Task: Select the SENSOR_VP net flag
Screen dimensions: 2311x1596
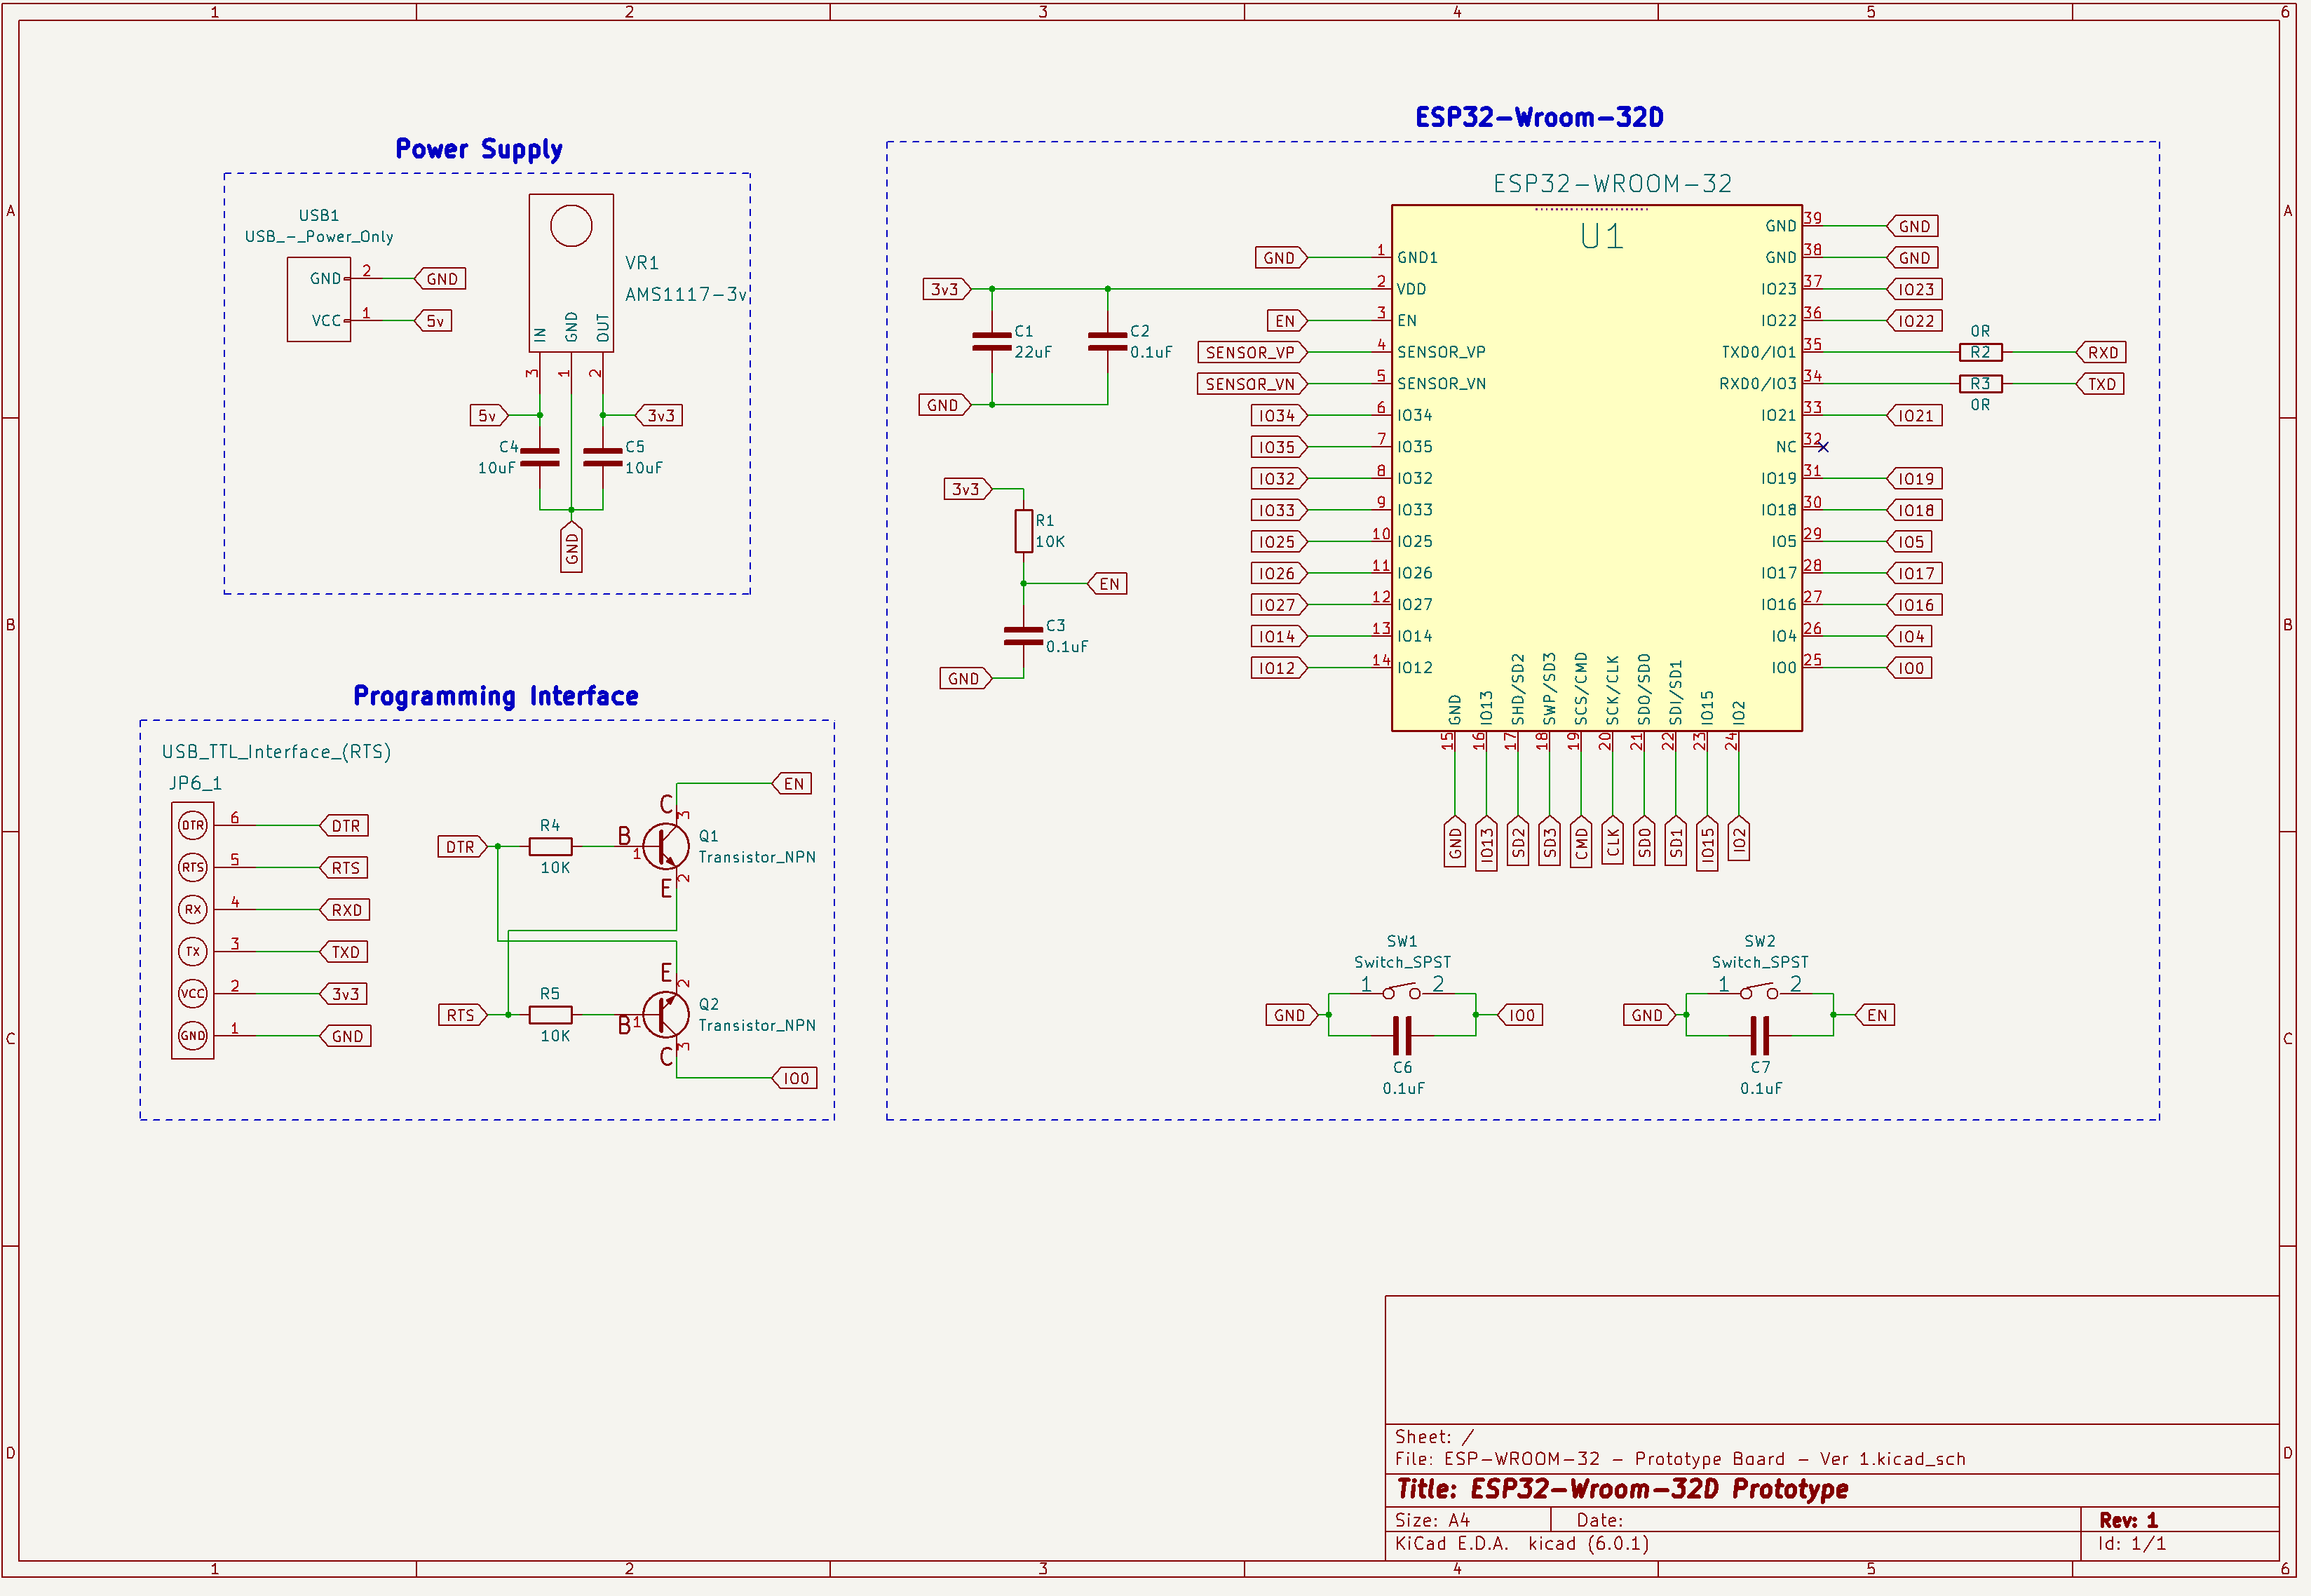Action: (x=1252, y=352)
